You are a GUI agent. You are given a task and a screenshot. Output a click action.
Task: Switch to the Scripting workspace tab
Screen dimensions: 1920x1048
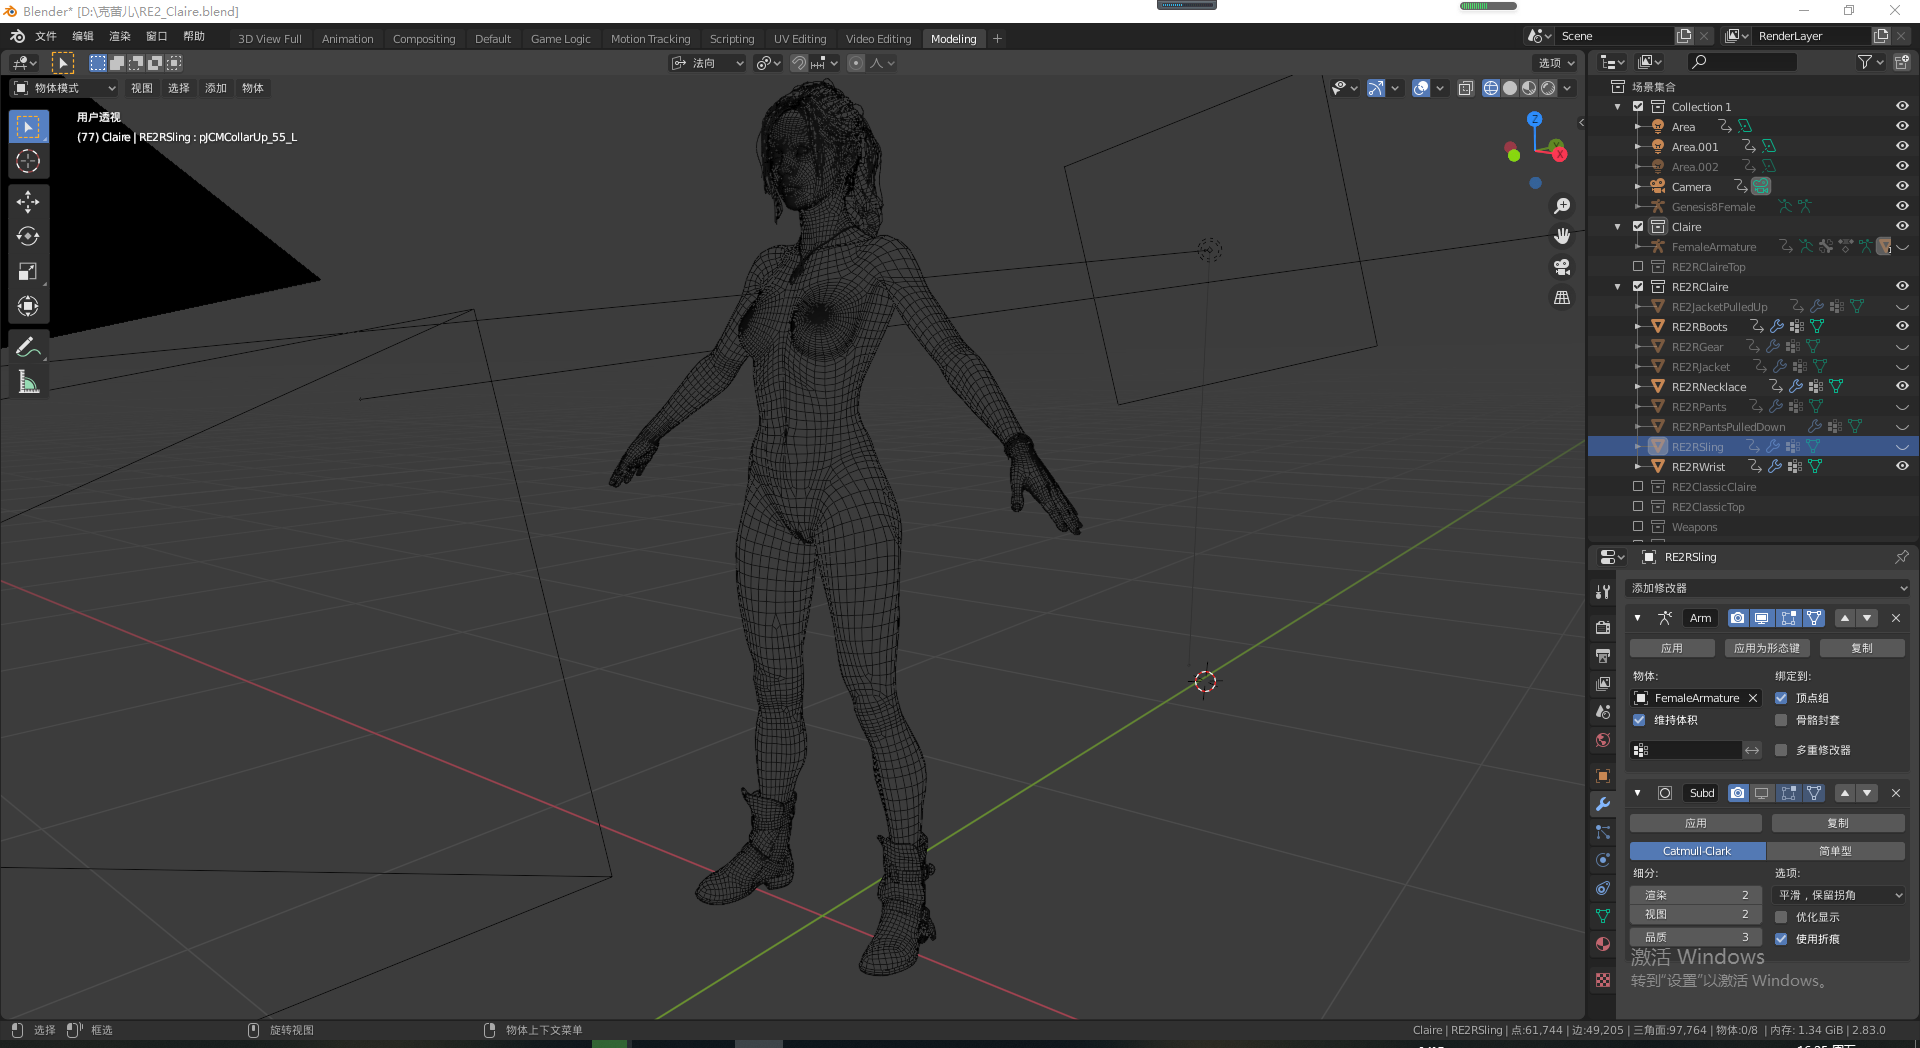(x=732, y=39)
